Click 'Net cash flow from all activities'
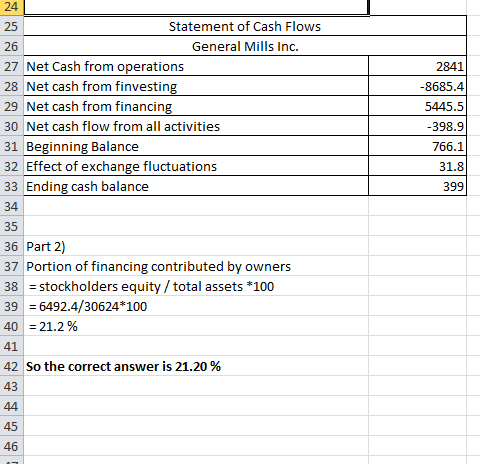This screenshot has height=464, width=480. tap(196, 126)
